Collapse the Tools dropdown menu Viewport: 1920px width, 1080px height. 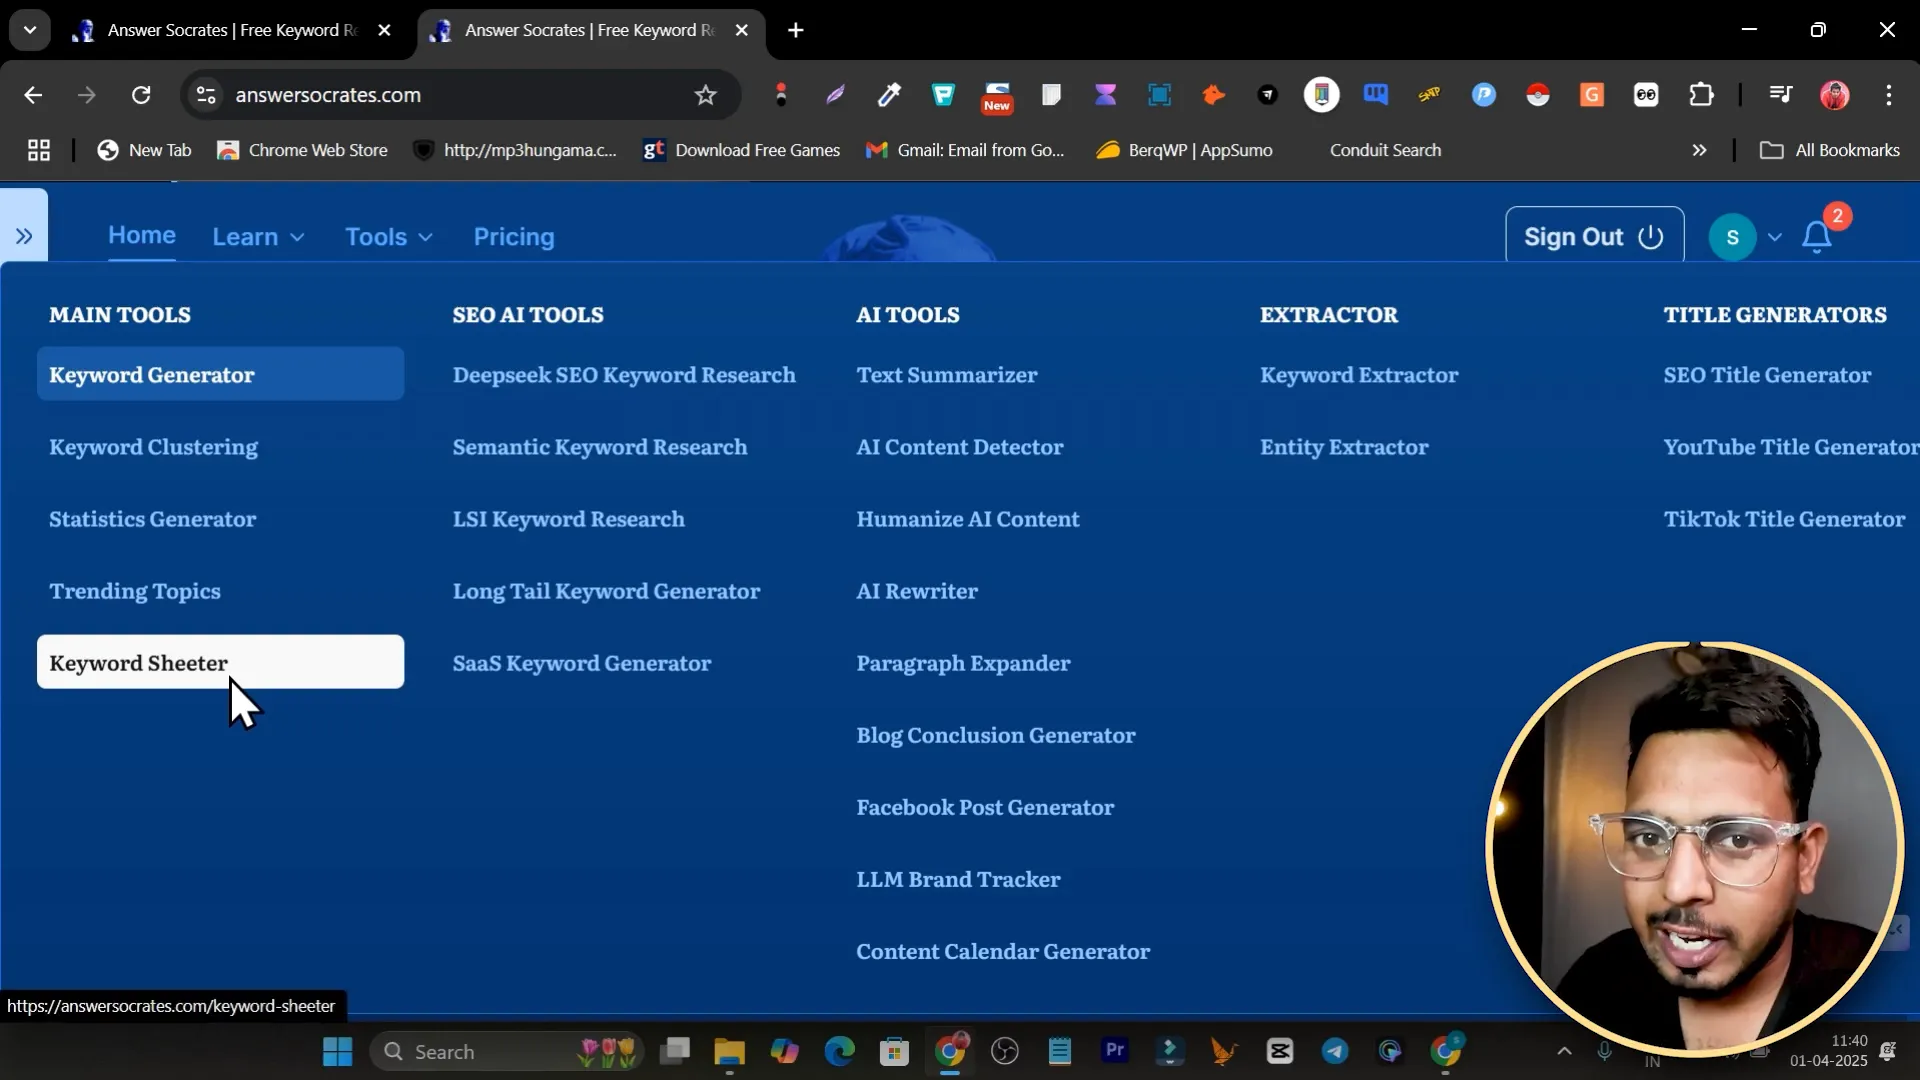pyautogui.click(x=388, y=237)
